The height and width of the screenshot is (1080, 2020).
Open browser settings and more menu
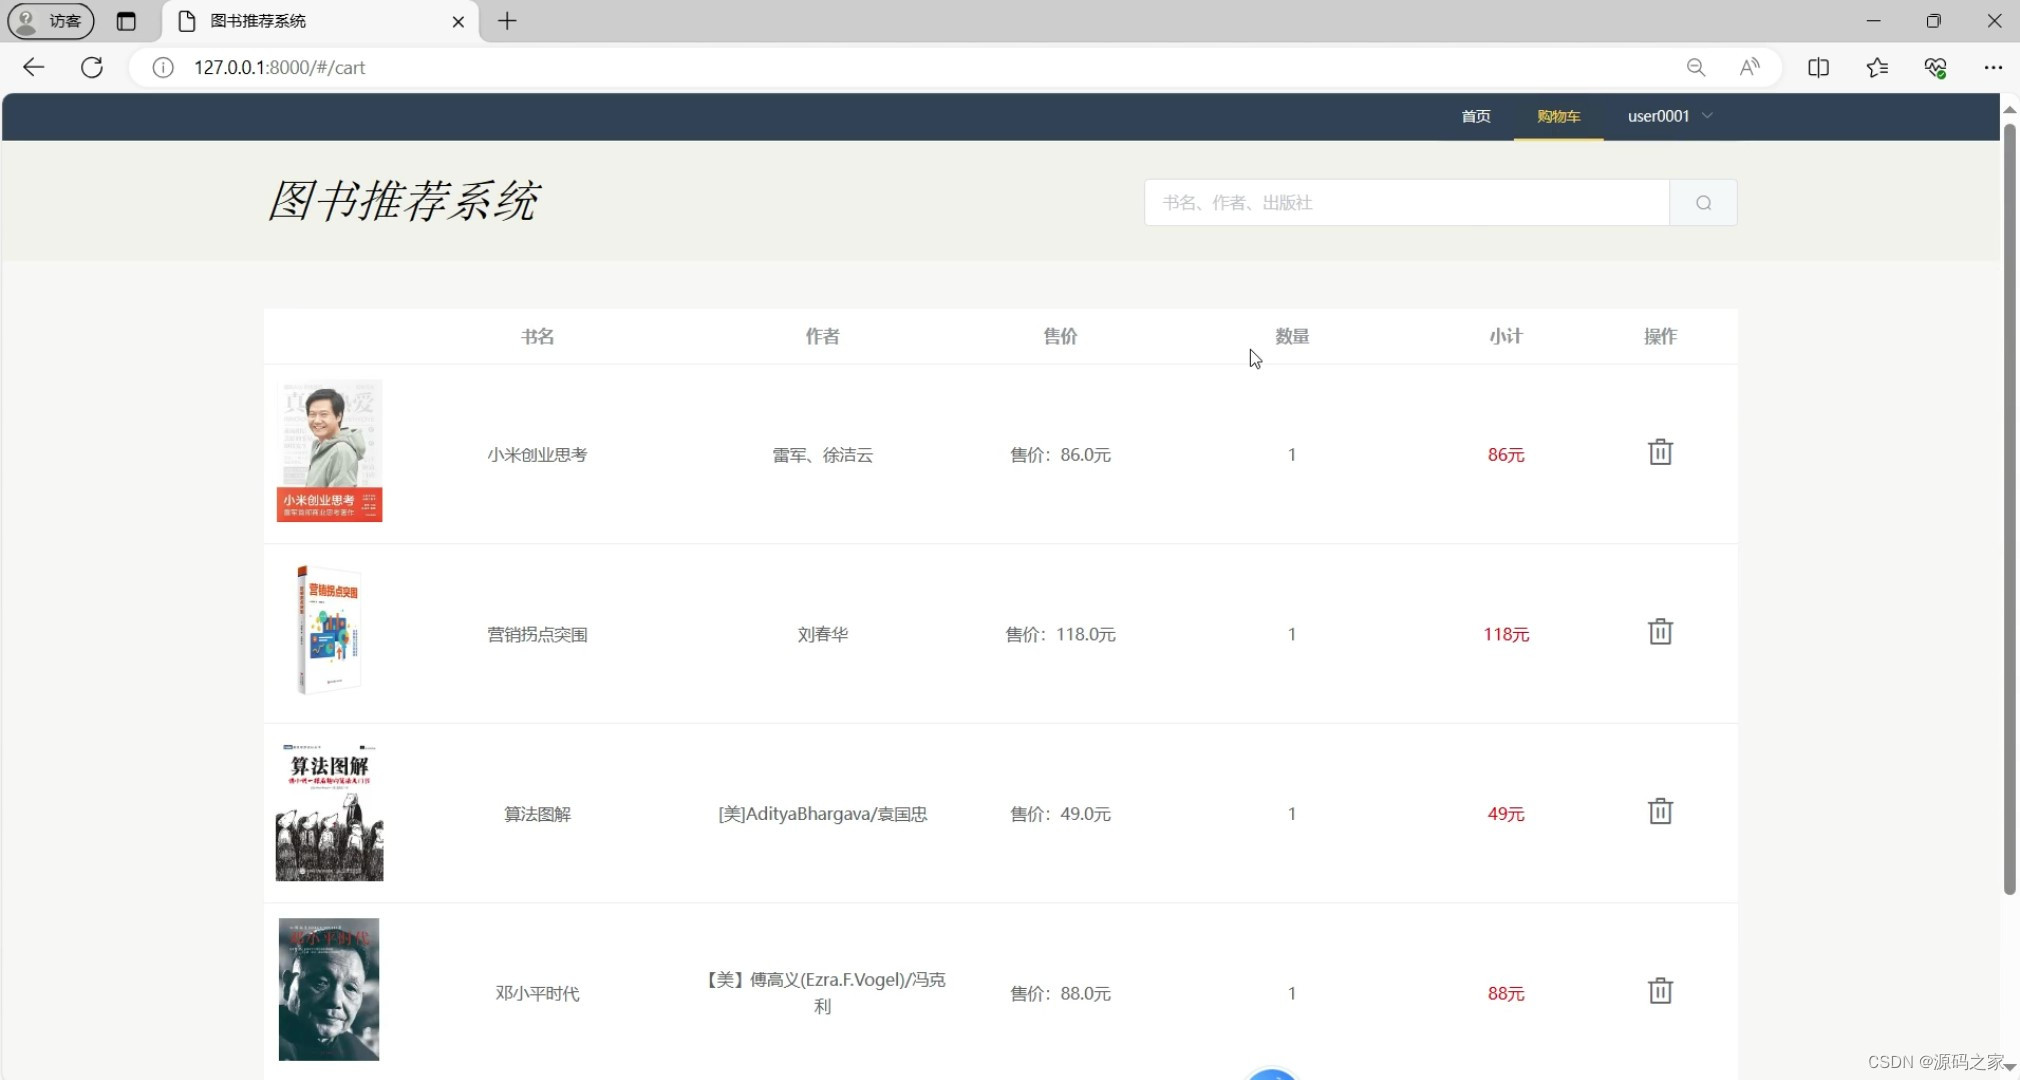1992,67
